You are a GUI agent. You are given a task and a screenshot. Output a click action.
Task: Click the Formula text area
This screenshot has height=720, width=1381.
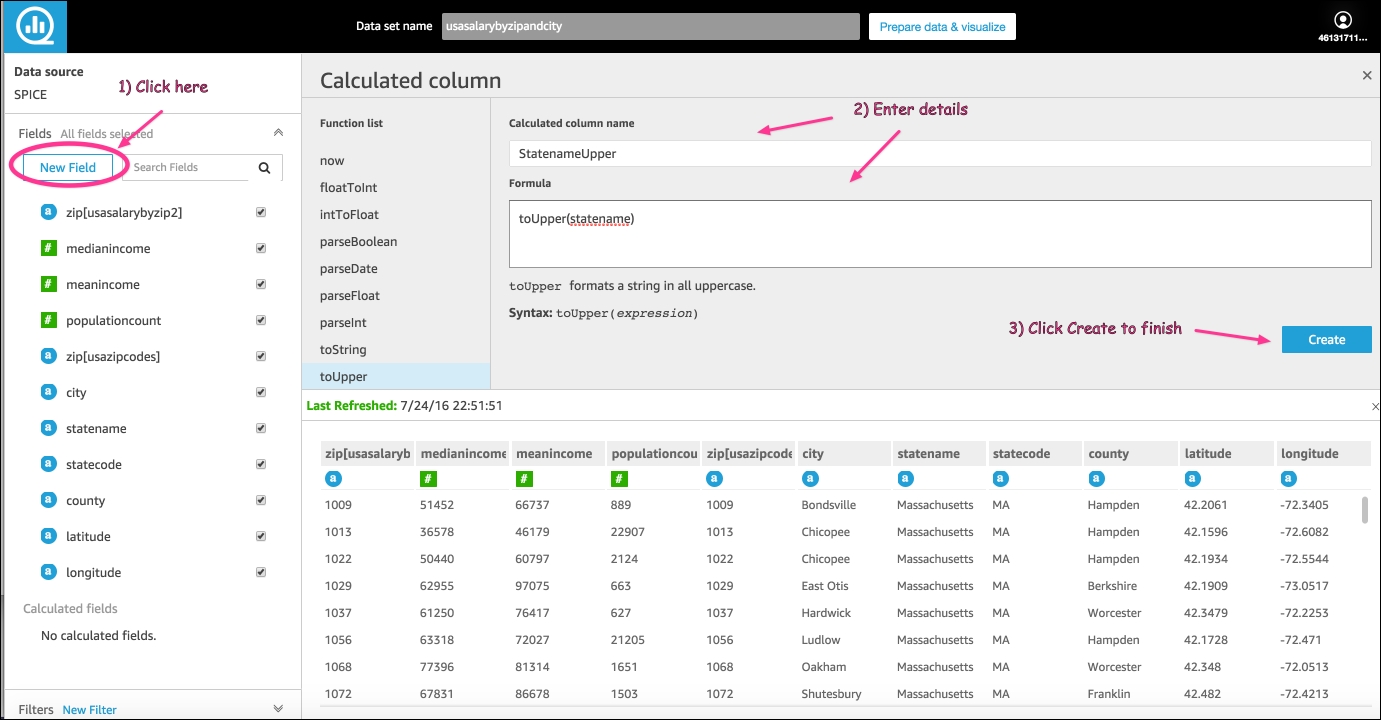[940, 234]
